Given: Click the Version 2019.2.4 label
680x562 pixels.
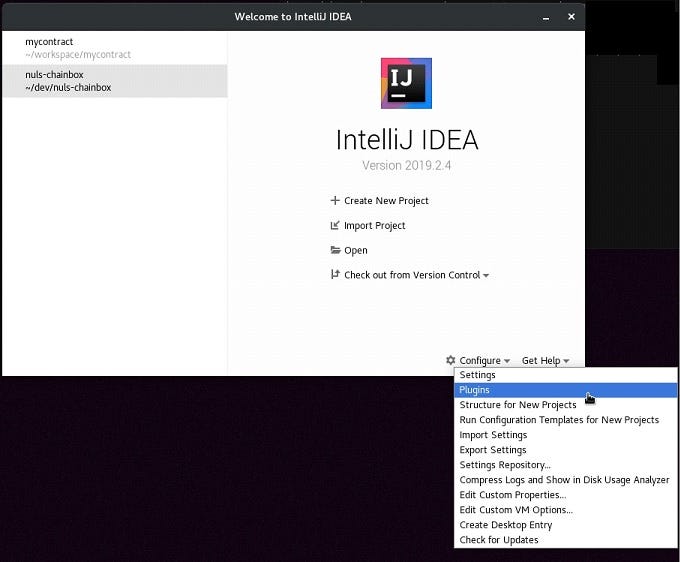Looking at the screenshot, I should coord(406,165).
